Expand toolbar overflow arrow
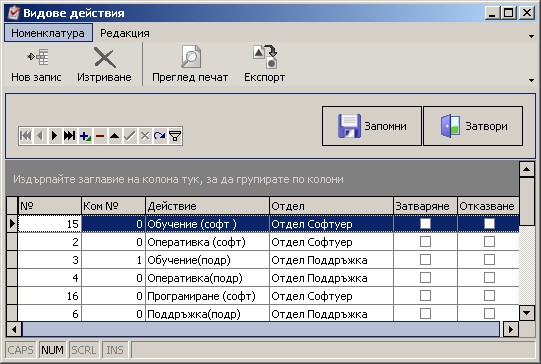This screenshot has height=364, width=541. point(531,80)
